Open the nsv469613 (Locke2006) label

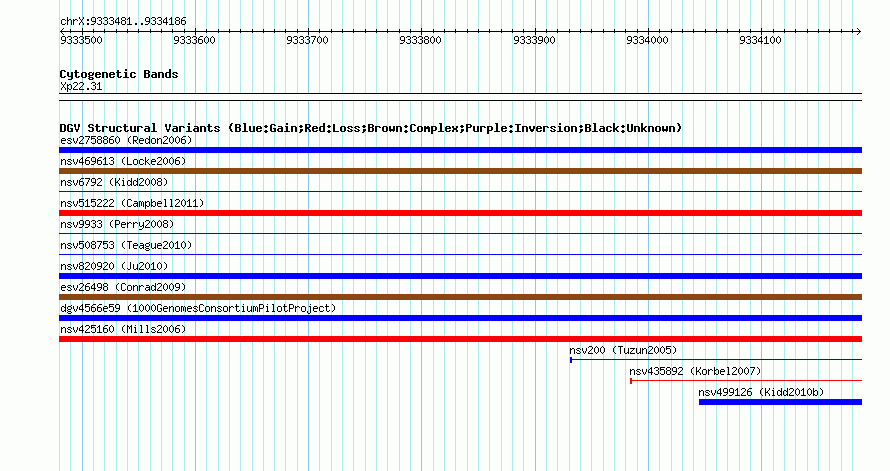click(123, 161)
